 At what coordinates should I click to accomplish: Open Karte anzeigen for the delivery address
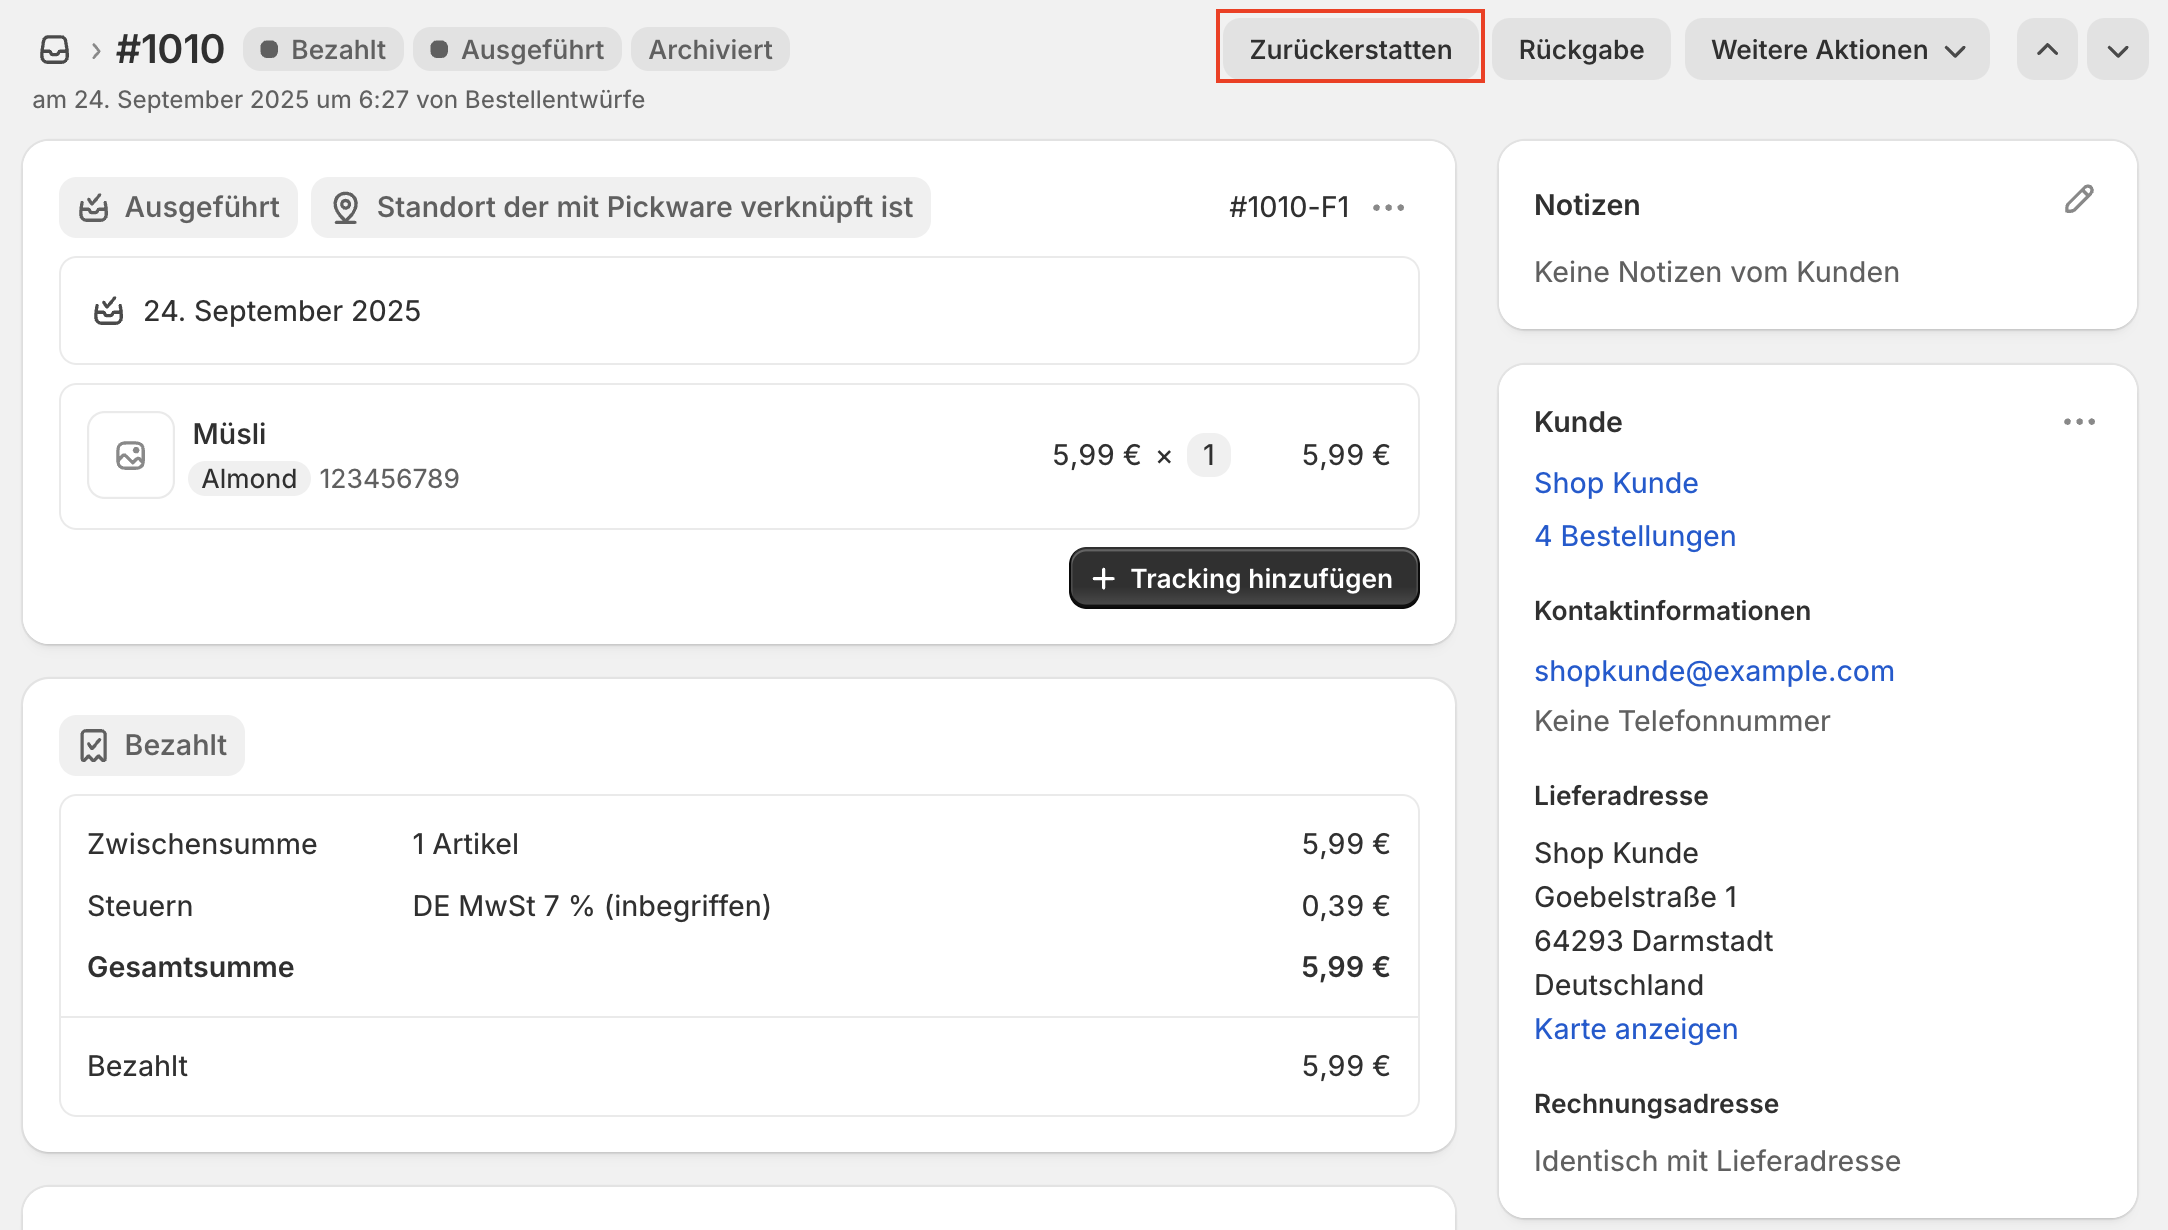coord(1636,1028)
